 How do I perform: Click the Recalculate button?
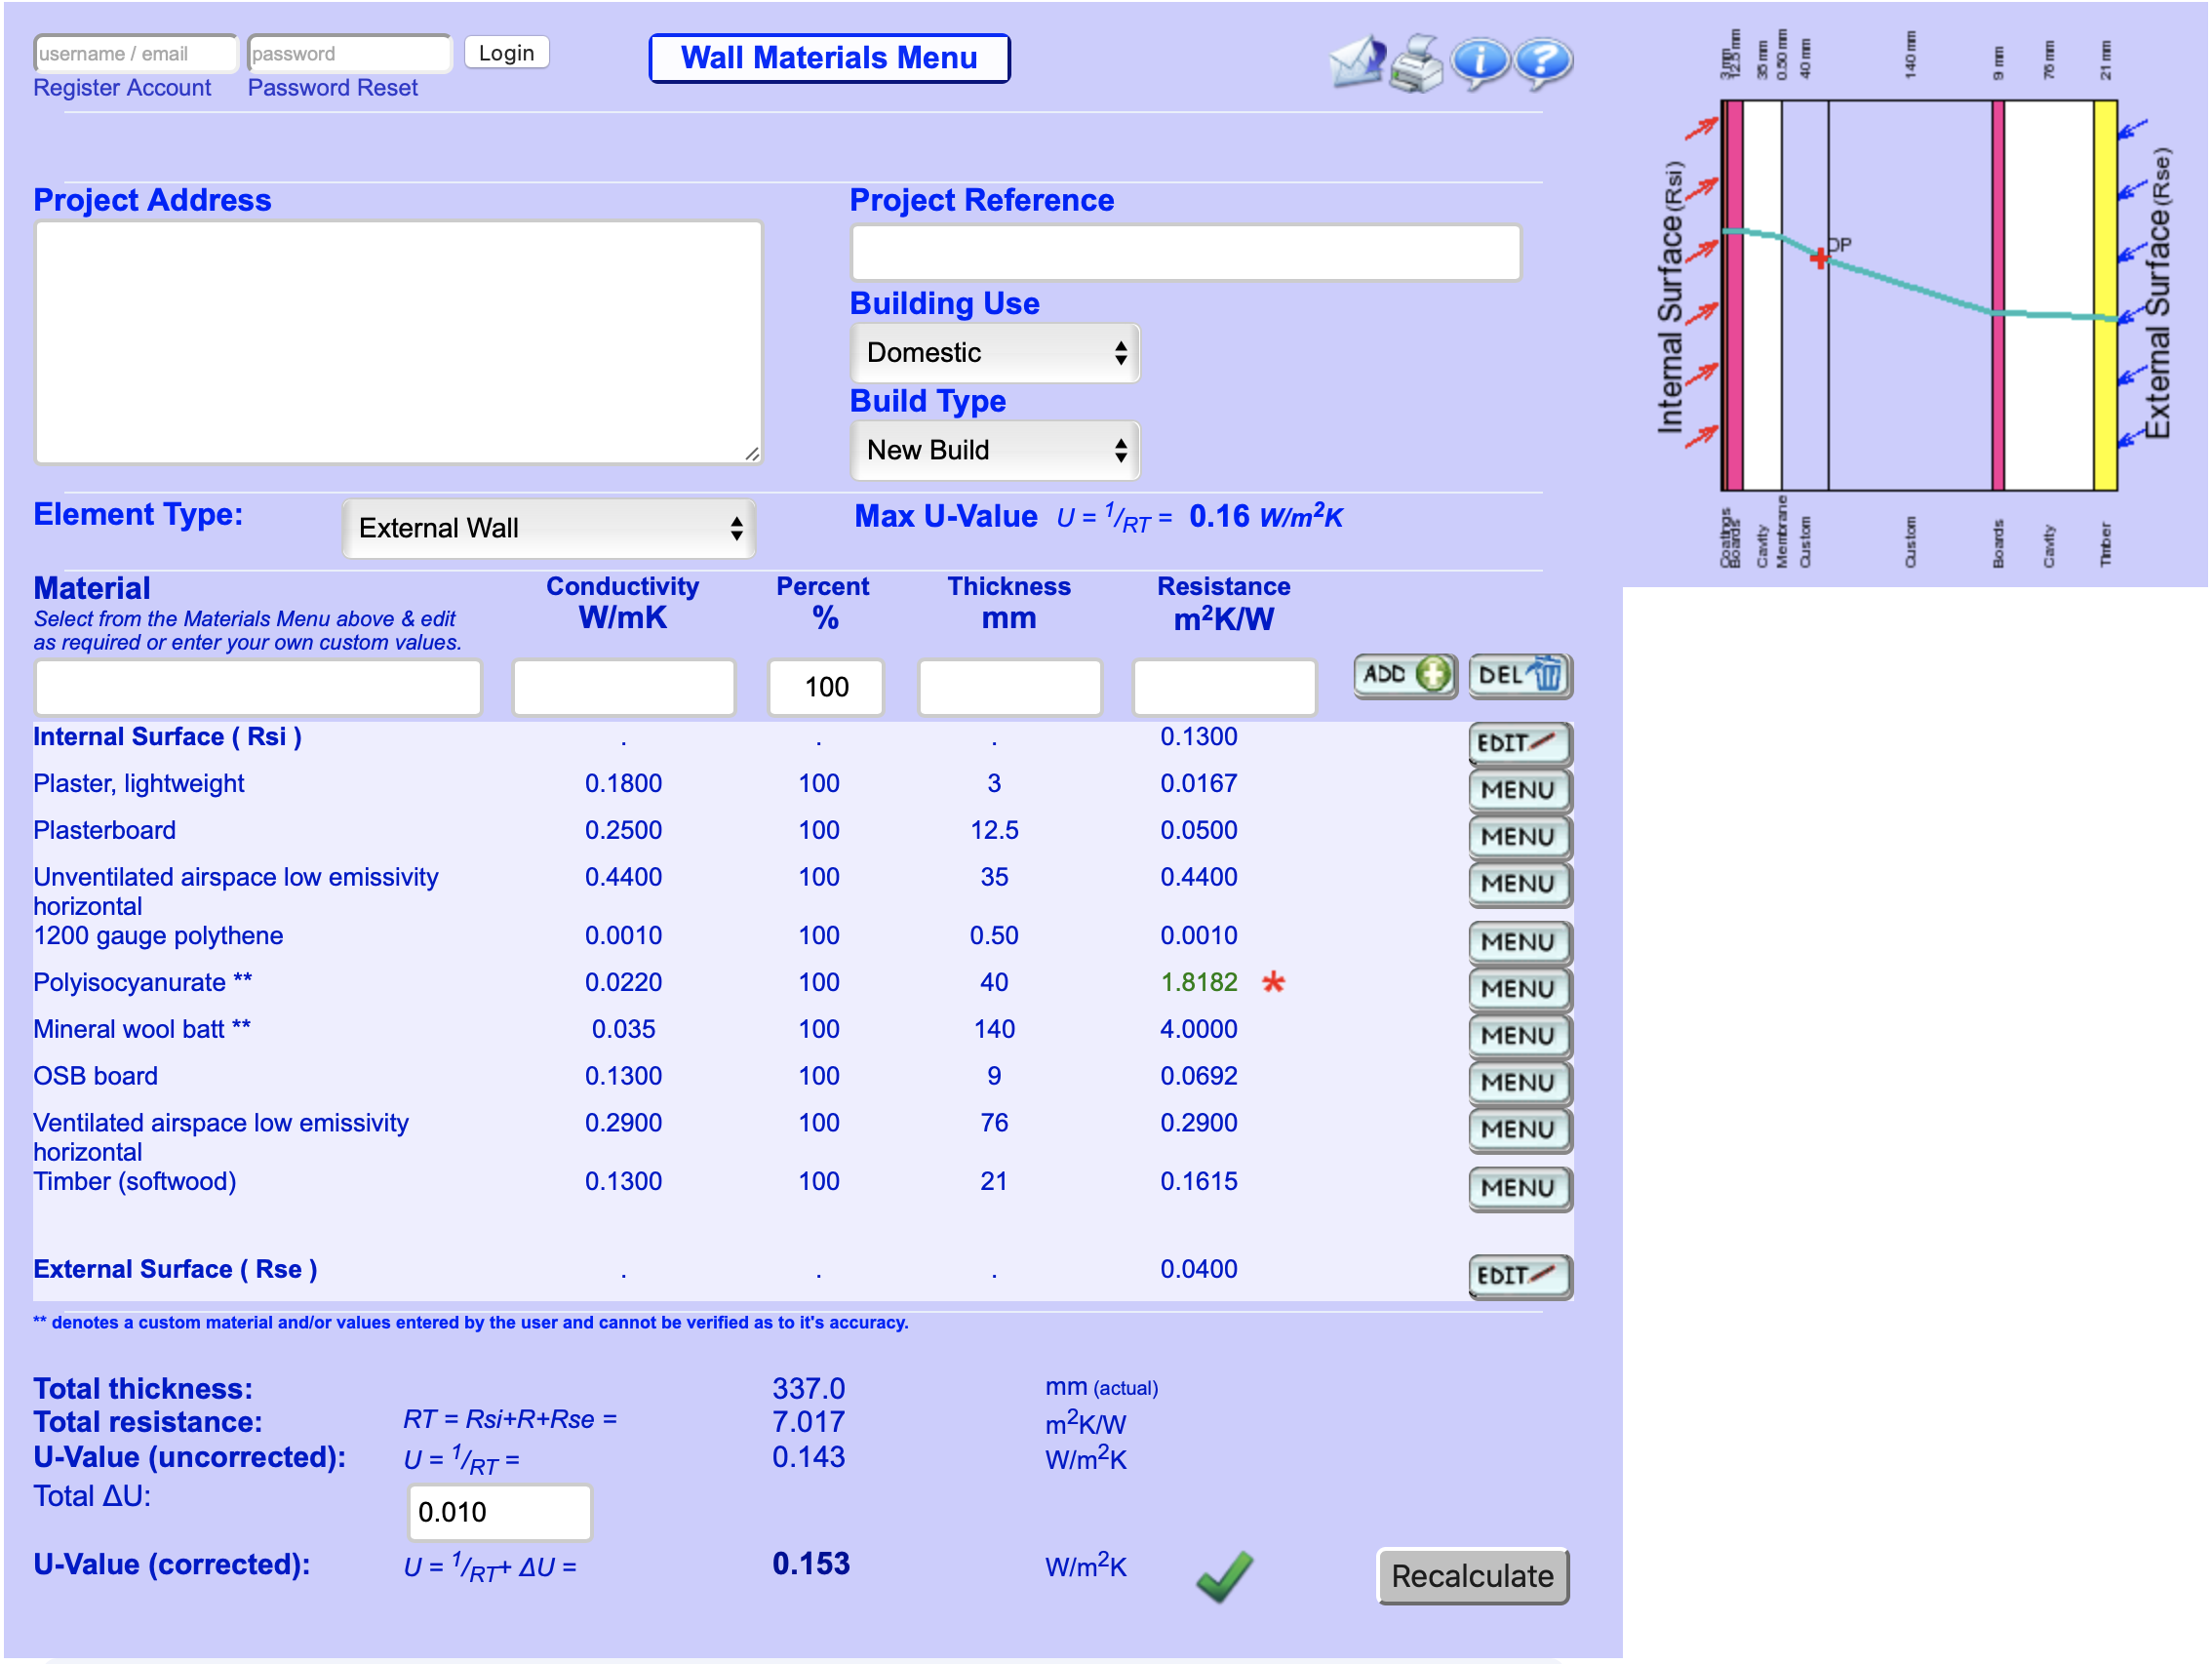1473,1577
